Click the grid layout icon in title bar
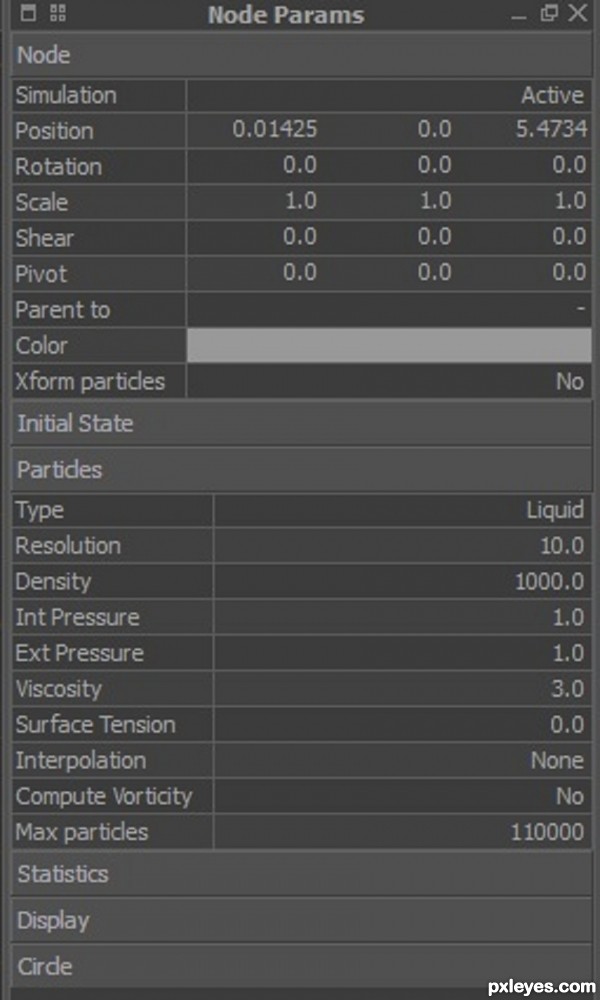 click(58, 14)
